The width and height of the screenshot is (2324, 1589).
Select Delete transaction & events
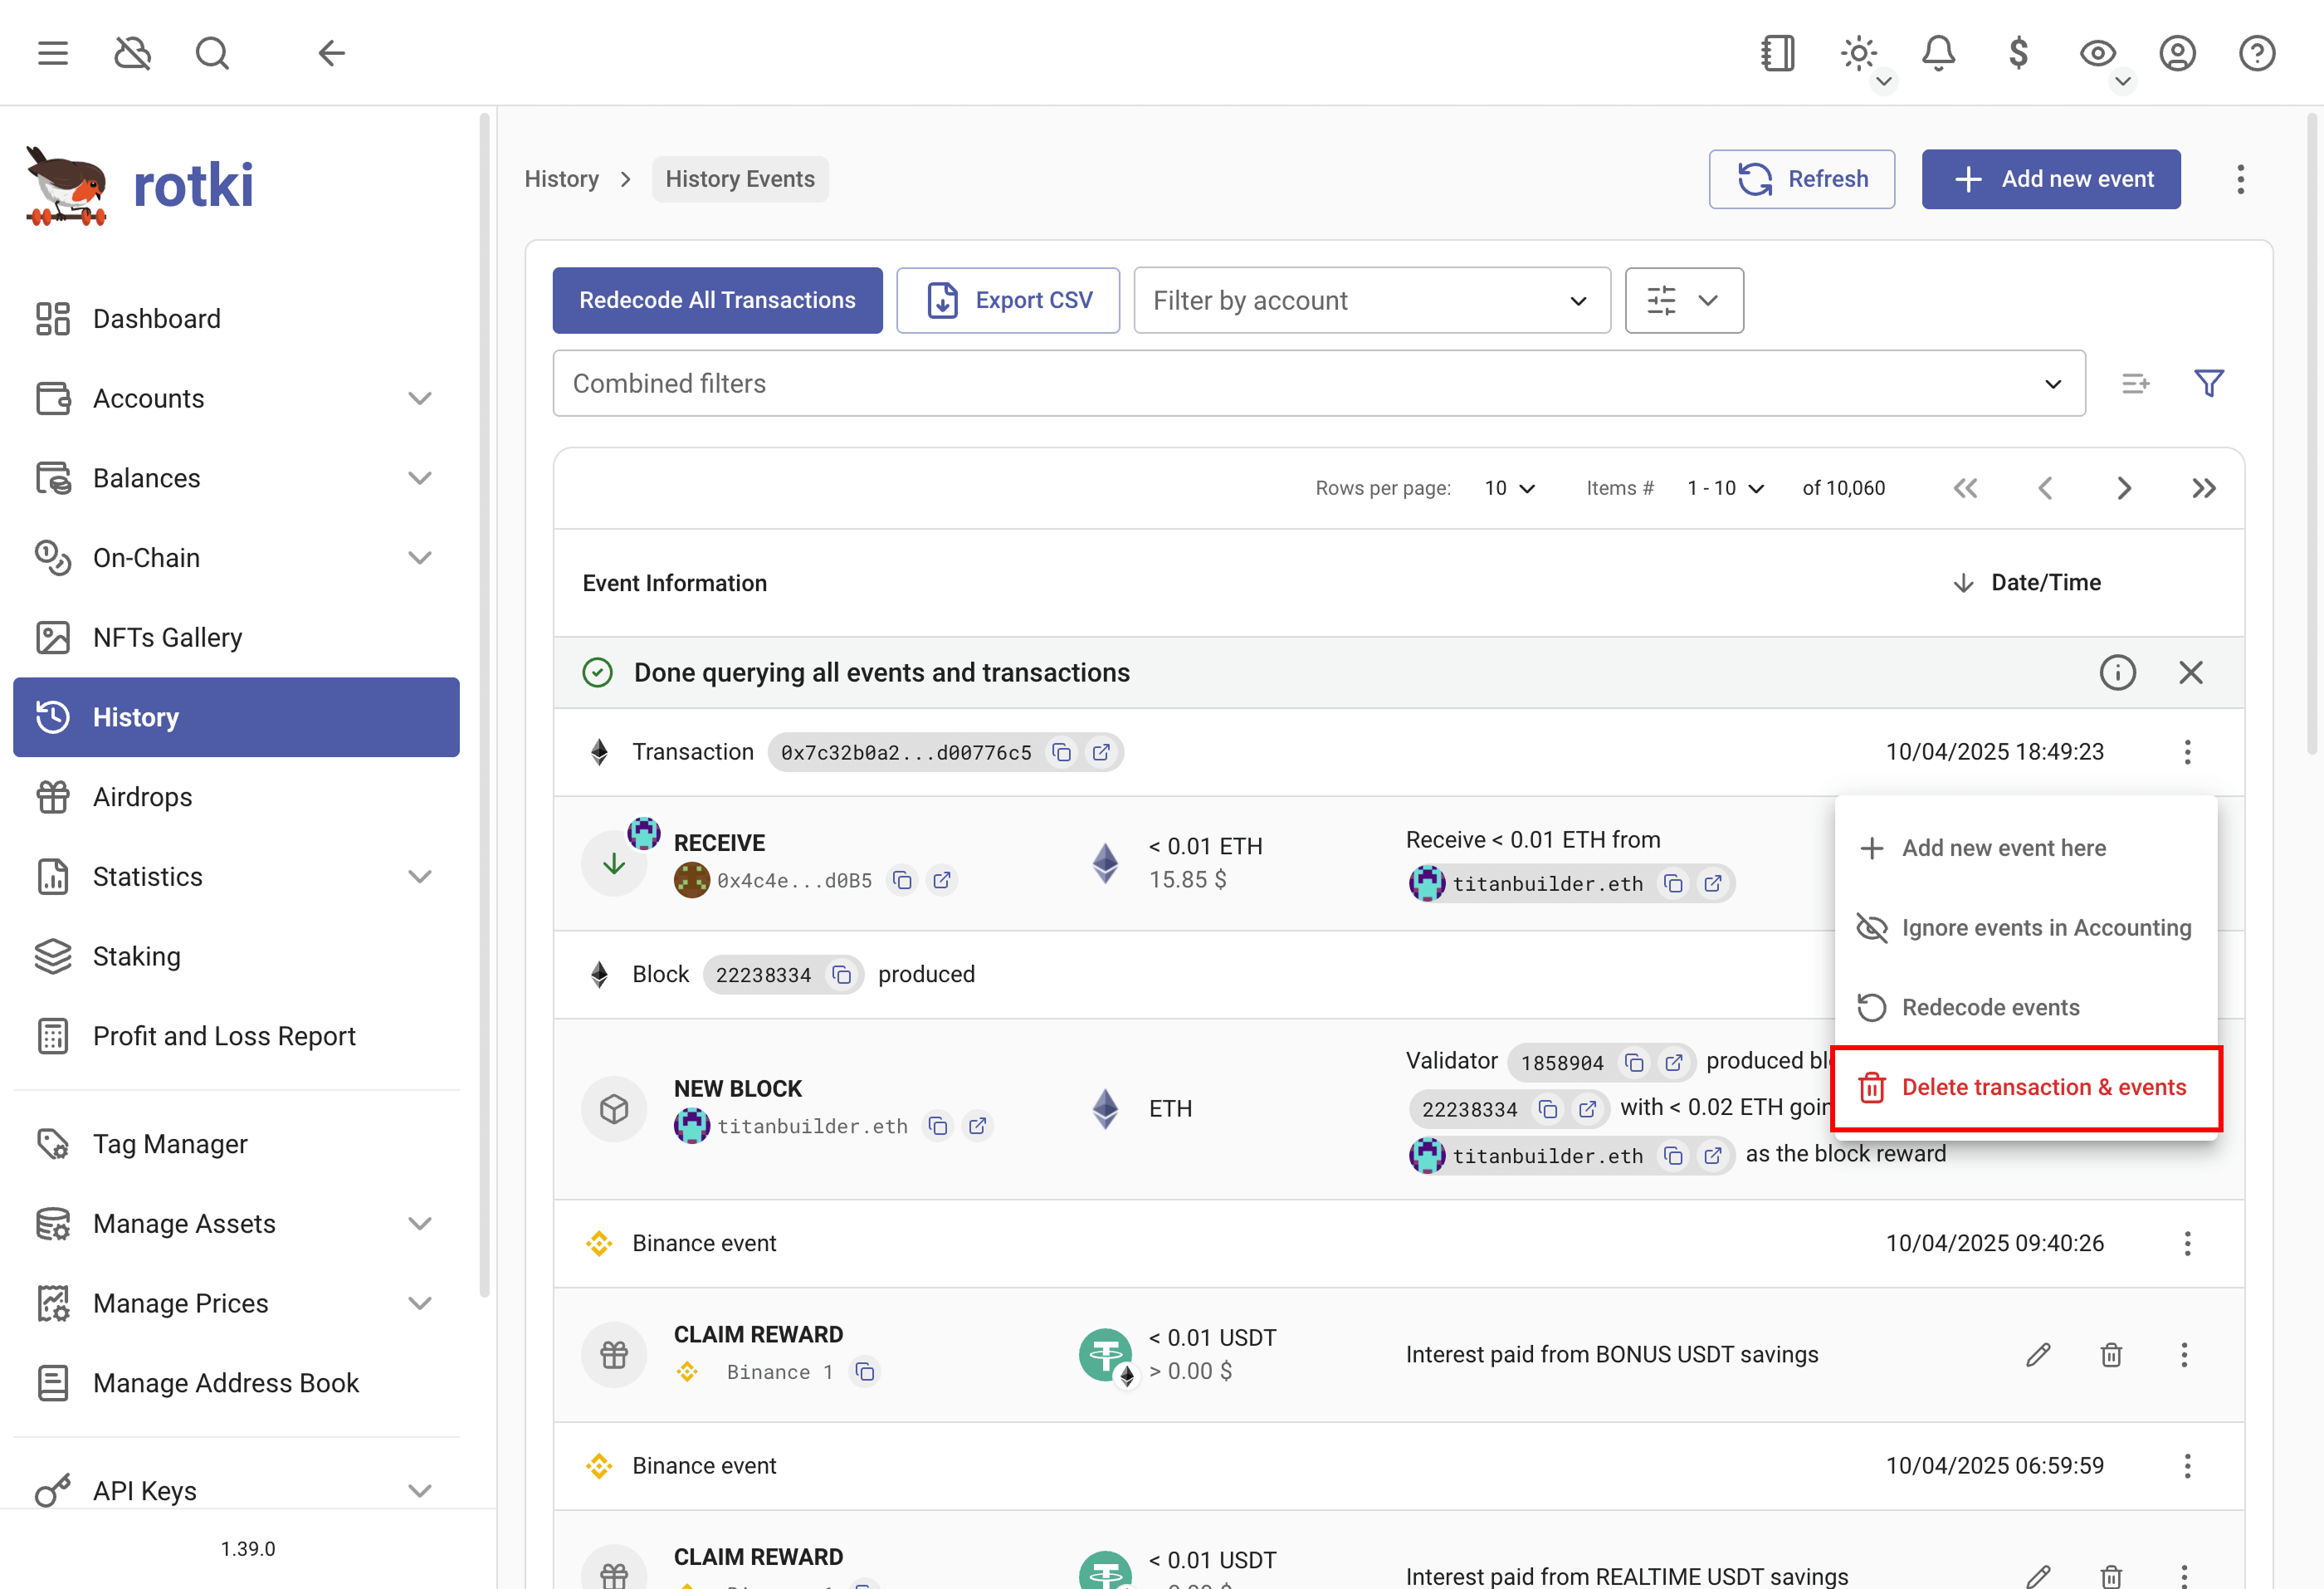2026,1088
